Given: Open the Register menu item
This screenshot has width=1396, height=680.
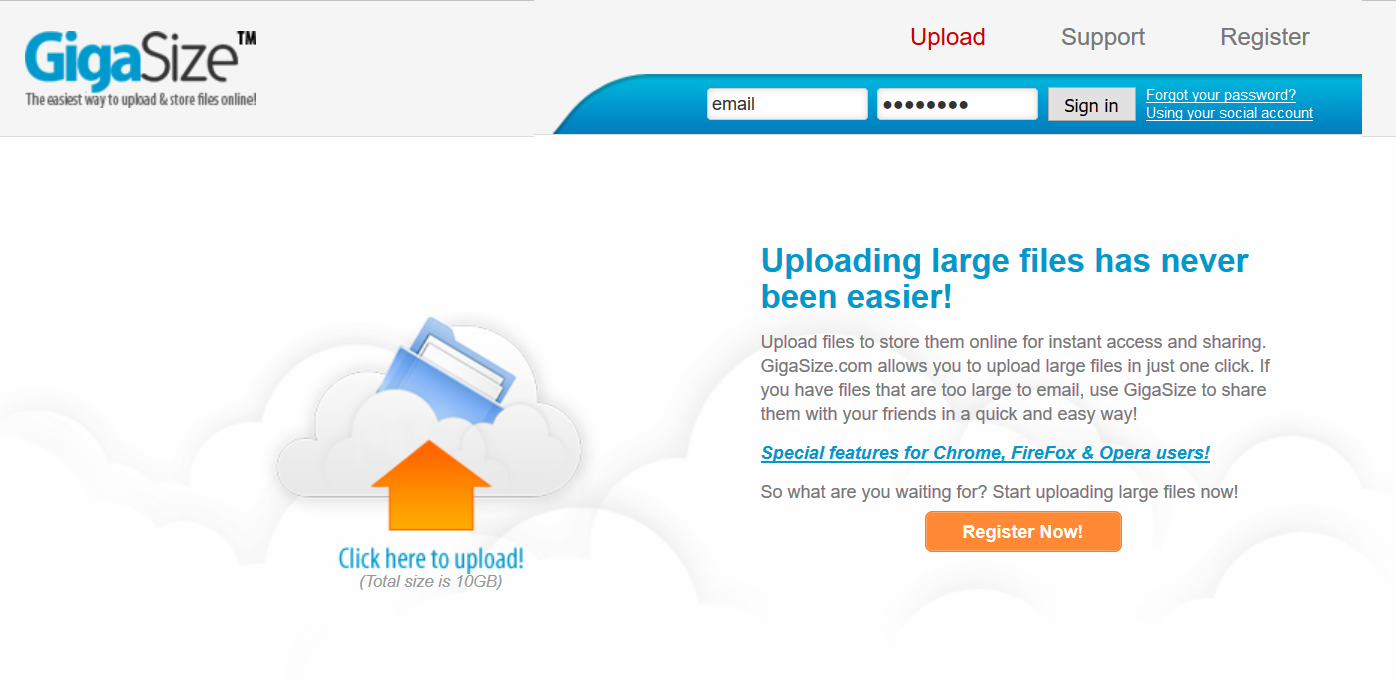Looking at the screenshot, I should tap(1264, 37).
